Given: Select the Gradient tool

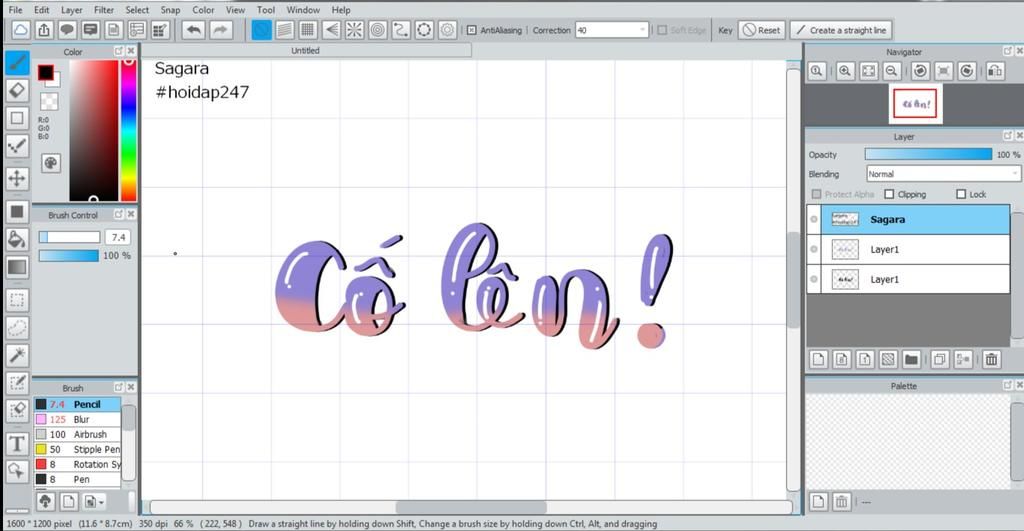Looking at the screenshot, I should pos(18,266).
